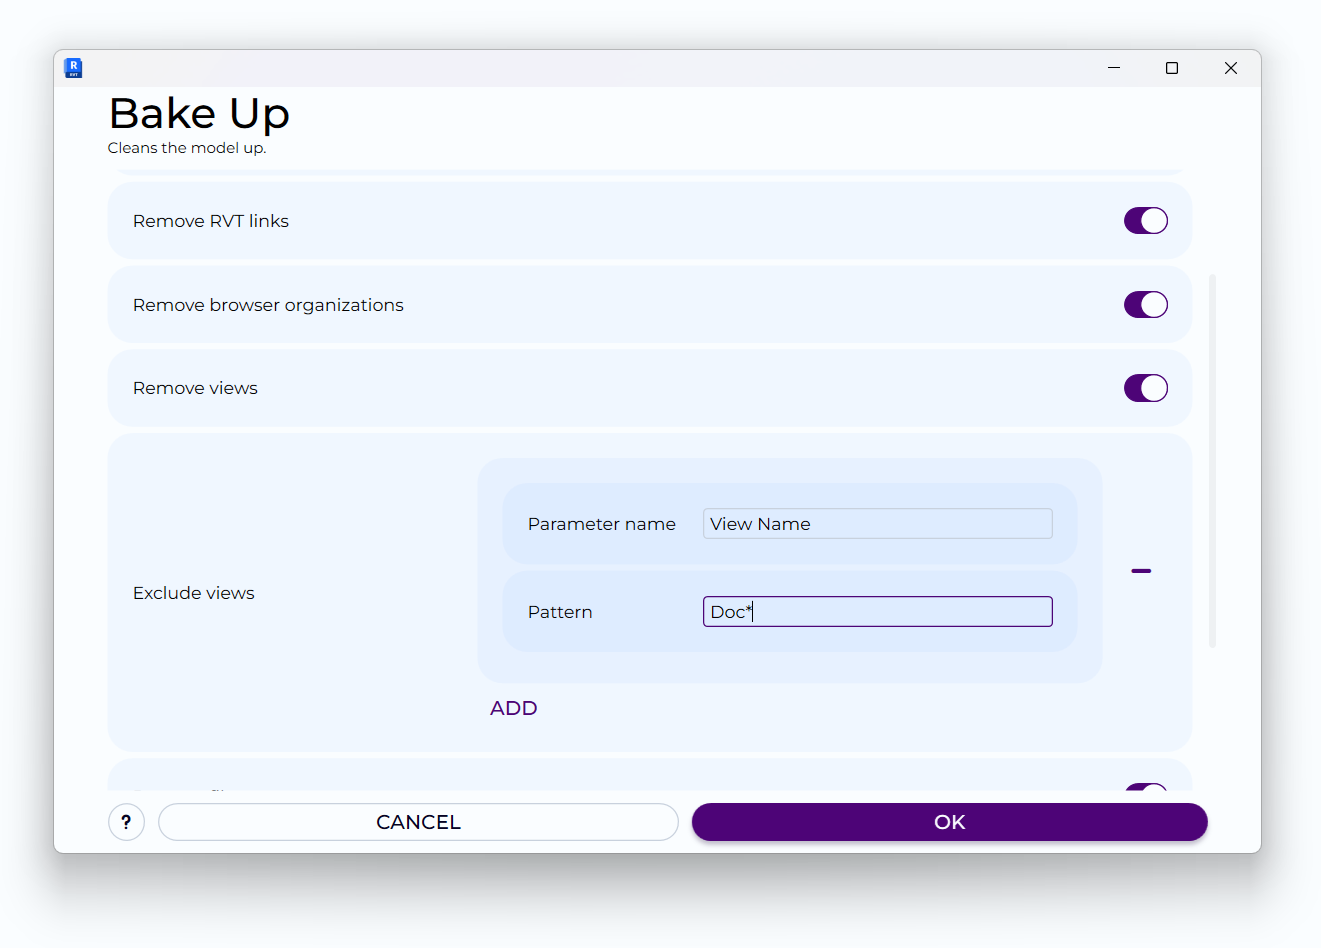
Task: Toggle off Remove browser organizations
Action: point(1145,305)
